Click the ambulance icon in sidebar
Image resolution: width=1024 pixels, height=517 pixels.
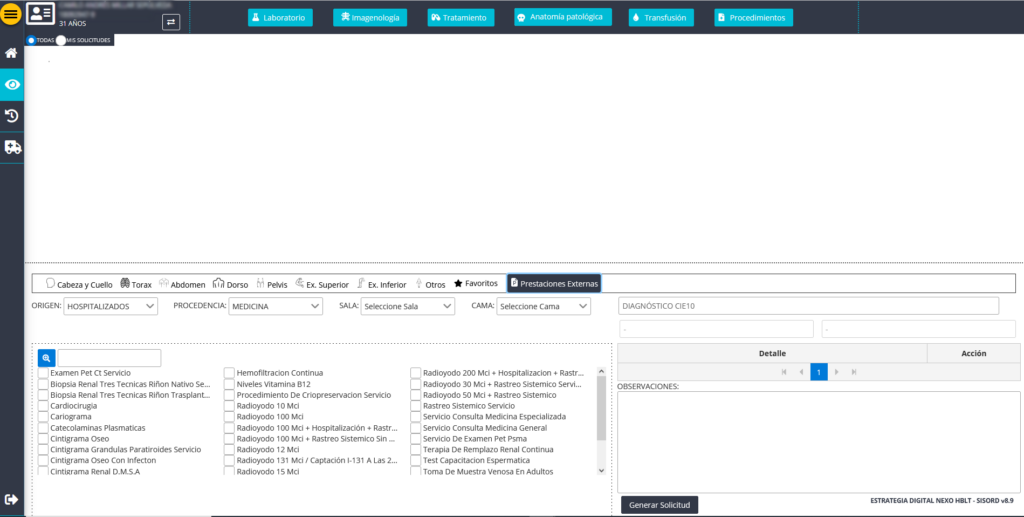(x=12, y=147)
